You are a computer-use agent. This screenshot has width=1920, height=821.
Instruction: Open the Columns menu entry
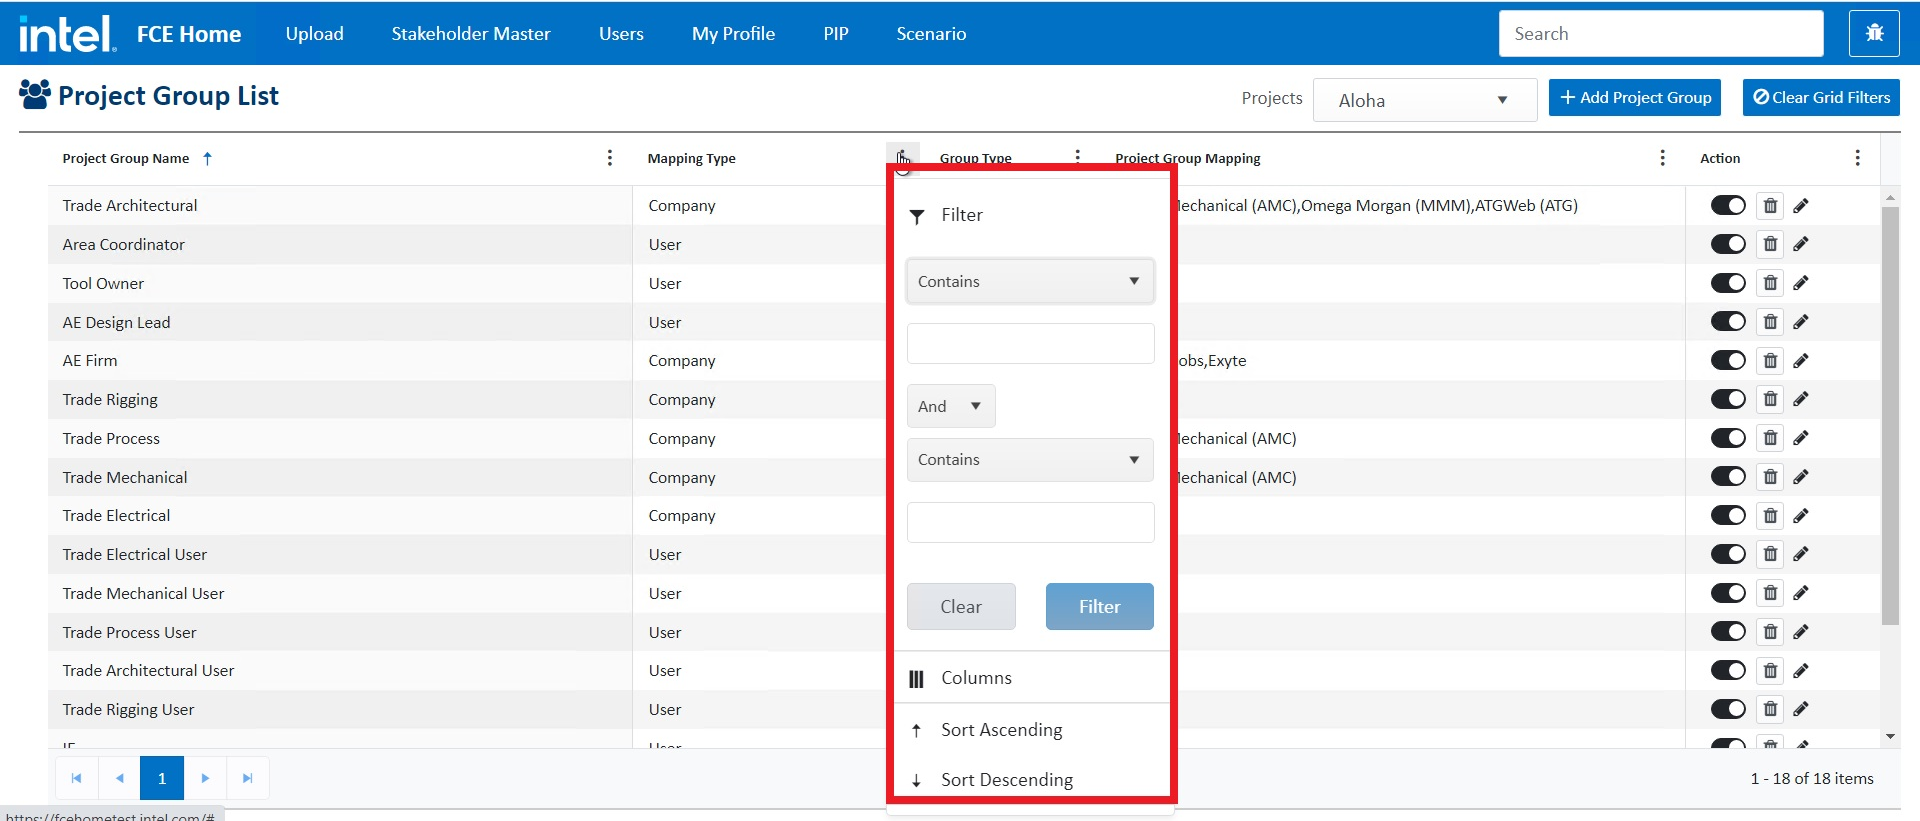point(976,678)
